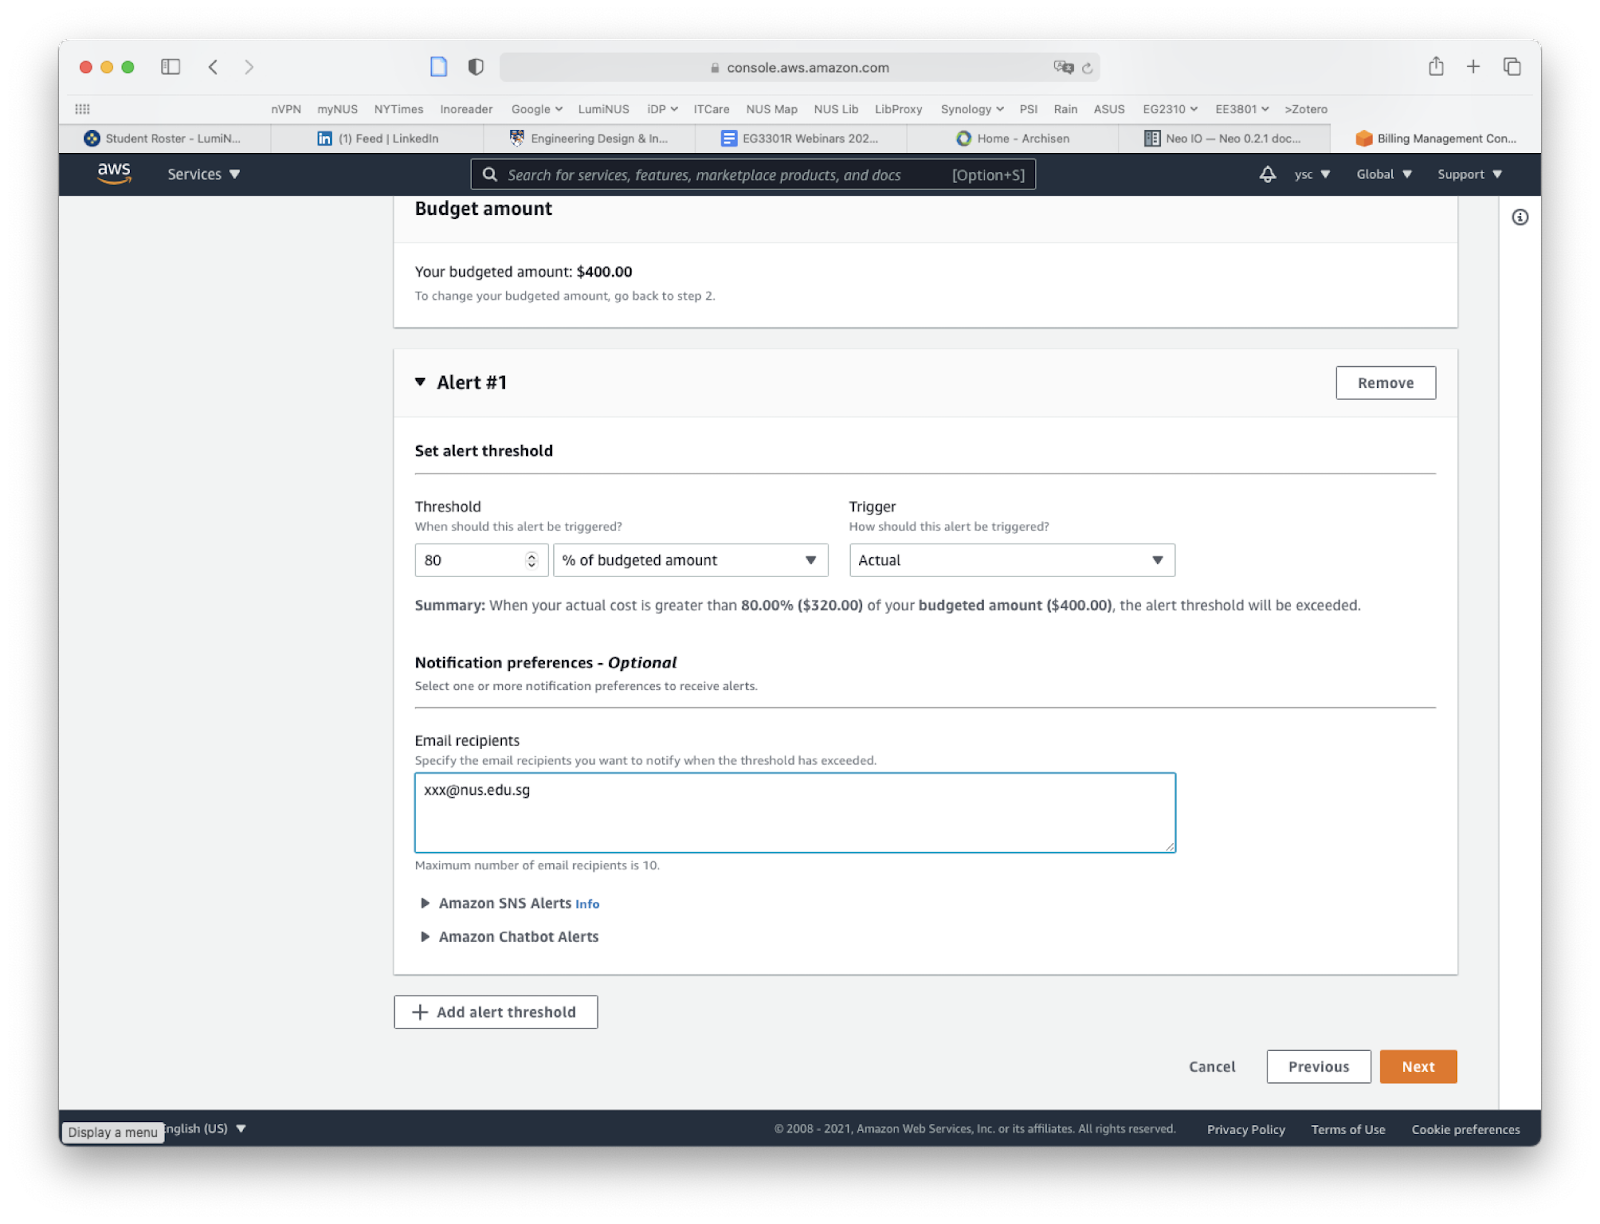Open the Trigger 'Actual' dropdown

1011,560
